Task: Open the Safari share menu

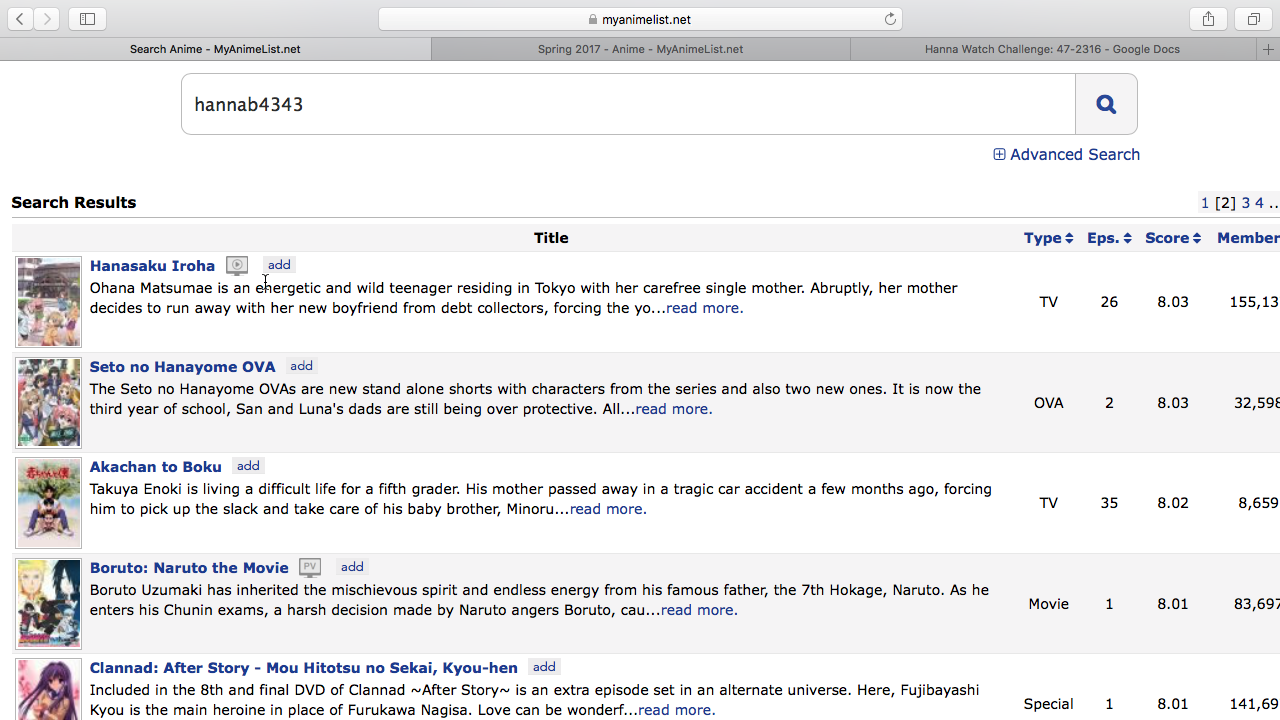Action: click(1208, 19)
